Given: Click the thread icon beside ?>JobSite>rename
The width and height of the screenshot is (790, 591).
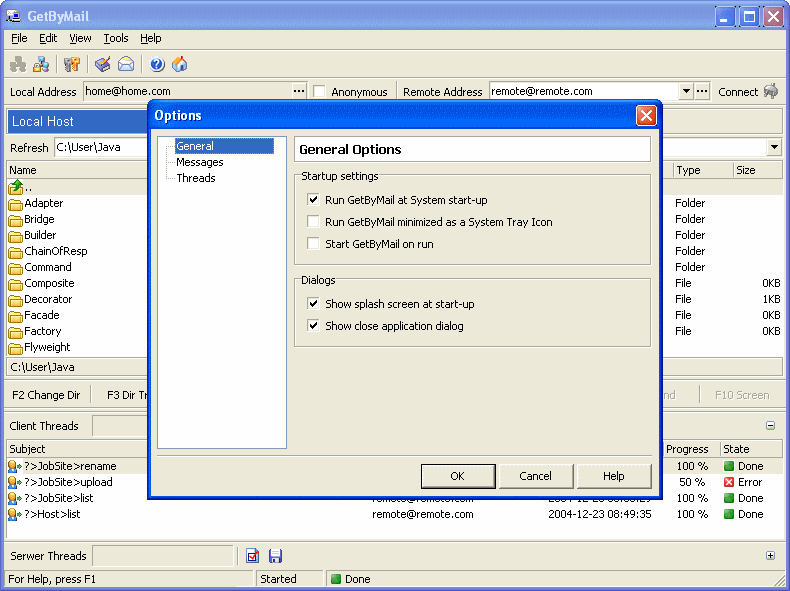Looking at the screenshot, I should pyautogui.click(x=15, y=467).
